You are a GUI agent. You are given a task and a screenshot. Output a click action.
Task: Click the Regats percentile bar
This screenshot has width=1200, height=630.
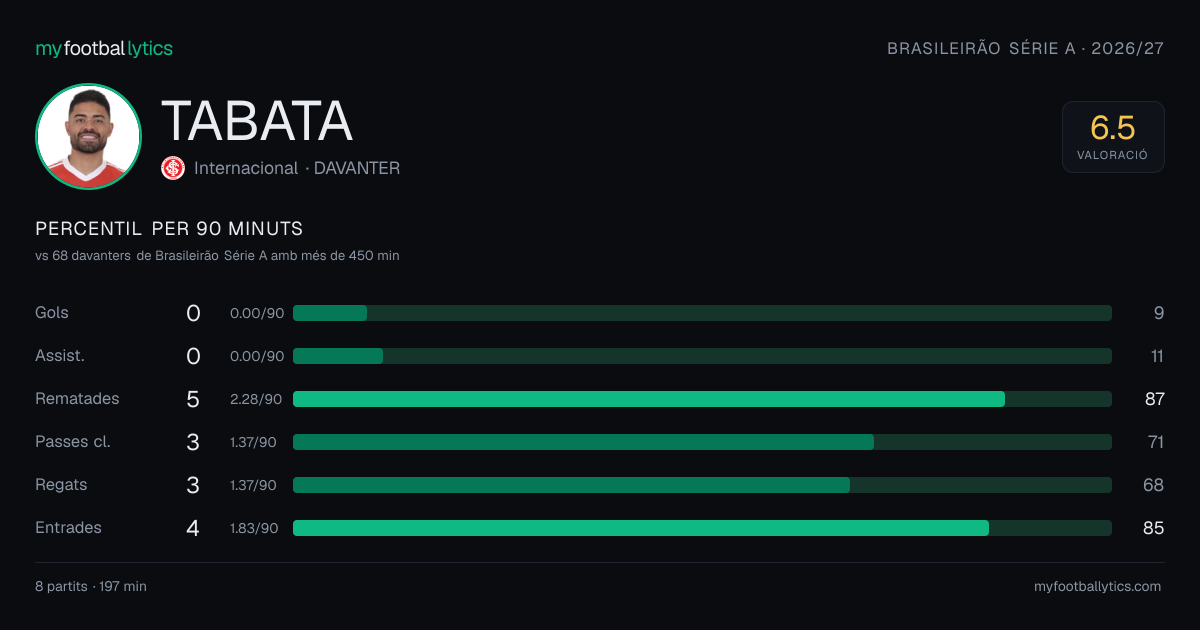point(702,485)
